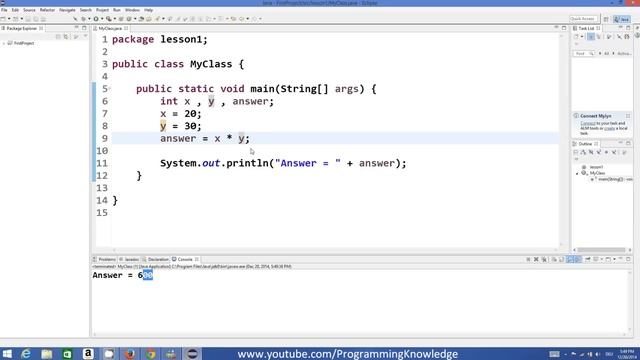
Task: Click the Quick Access search field
Action: coord(583,19)
